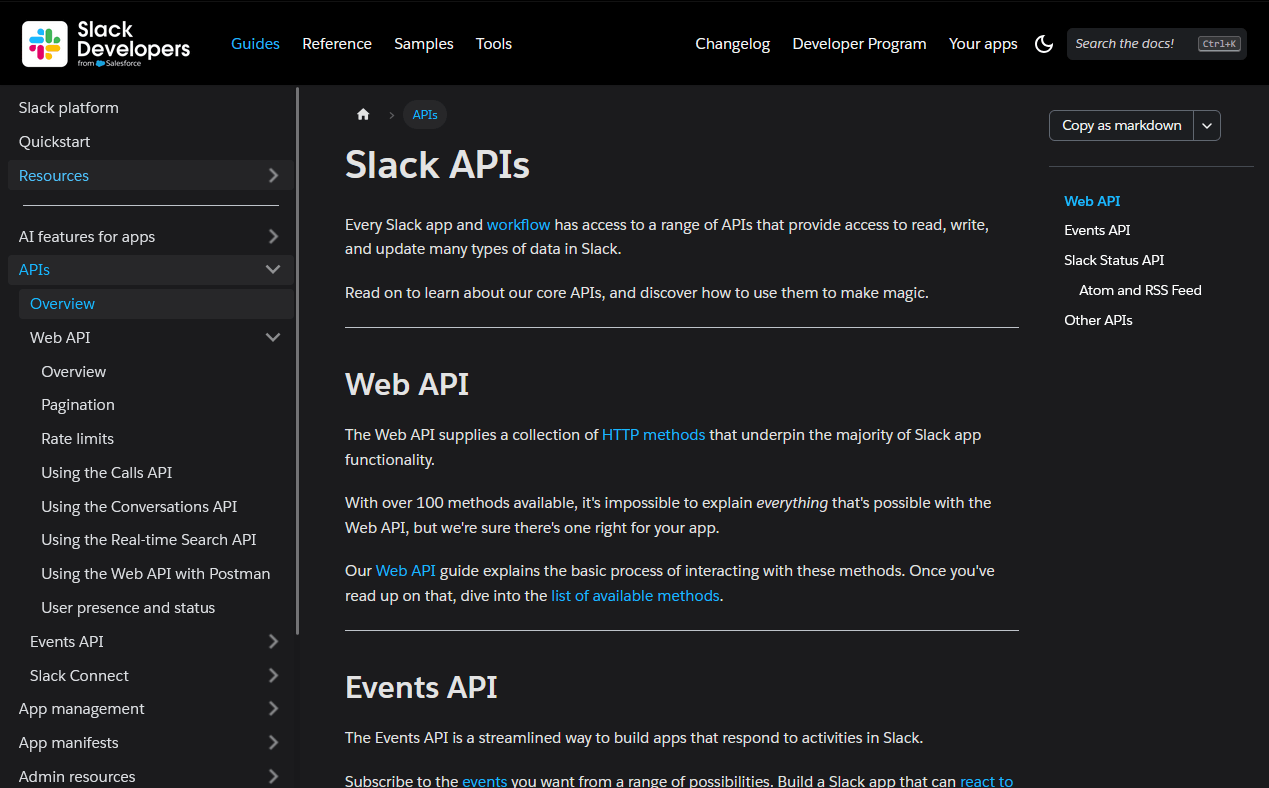Open the Samples nav item
Image resolution: width=1269 pixels, height=788 pixels.
click(x=424, y=44)
